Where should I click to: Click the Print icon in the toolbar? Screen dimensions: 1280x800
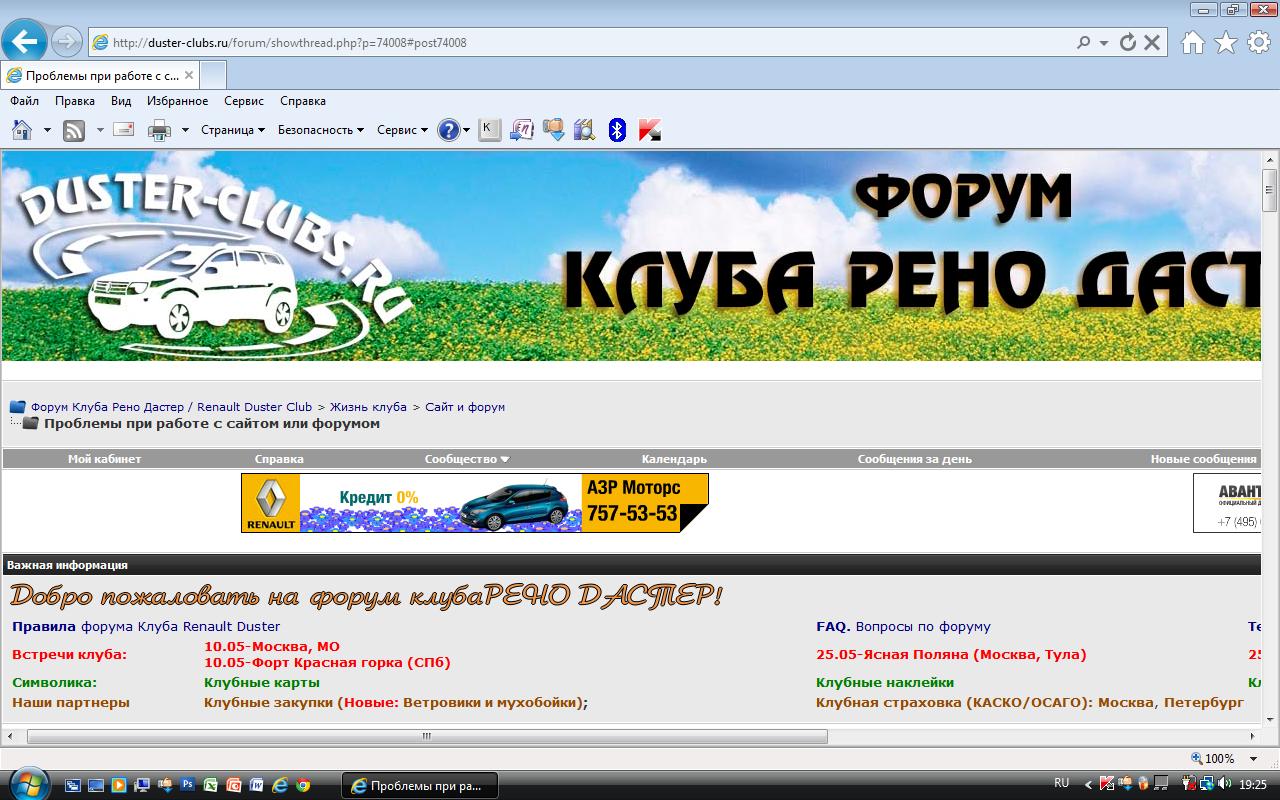[x=159, y=130]
